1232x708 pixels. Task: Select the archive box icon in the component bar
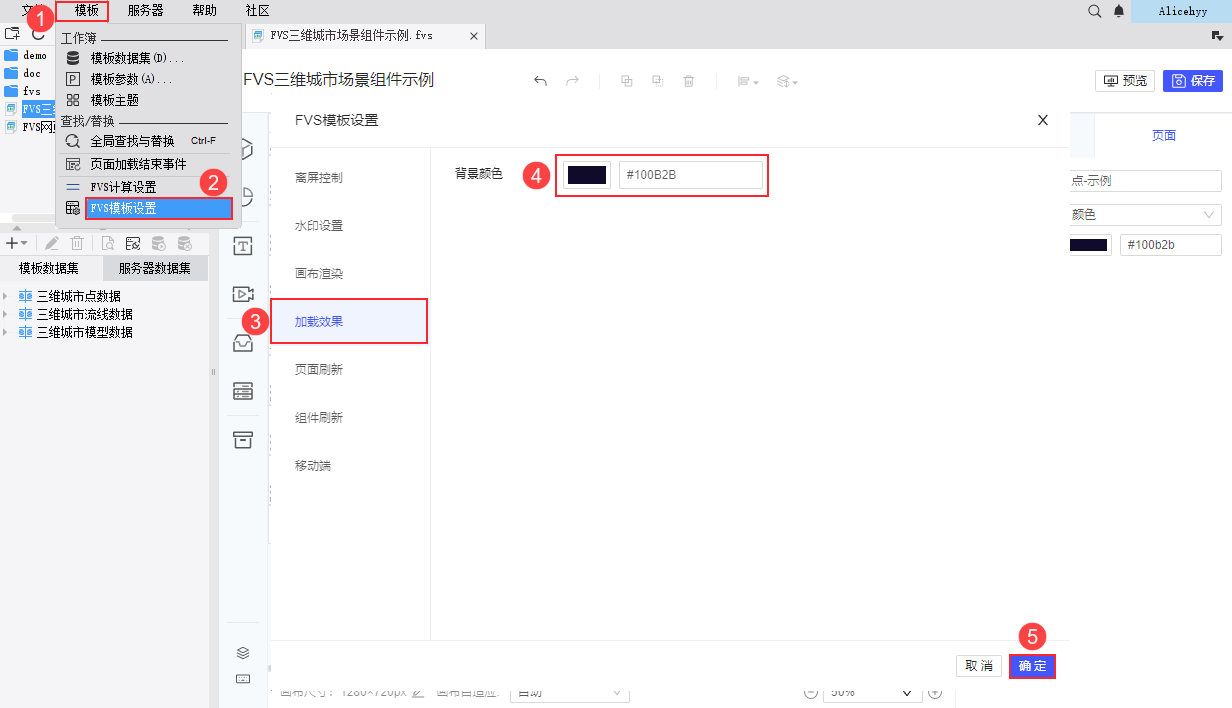tap(243, 439)
